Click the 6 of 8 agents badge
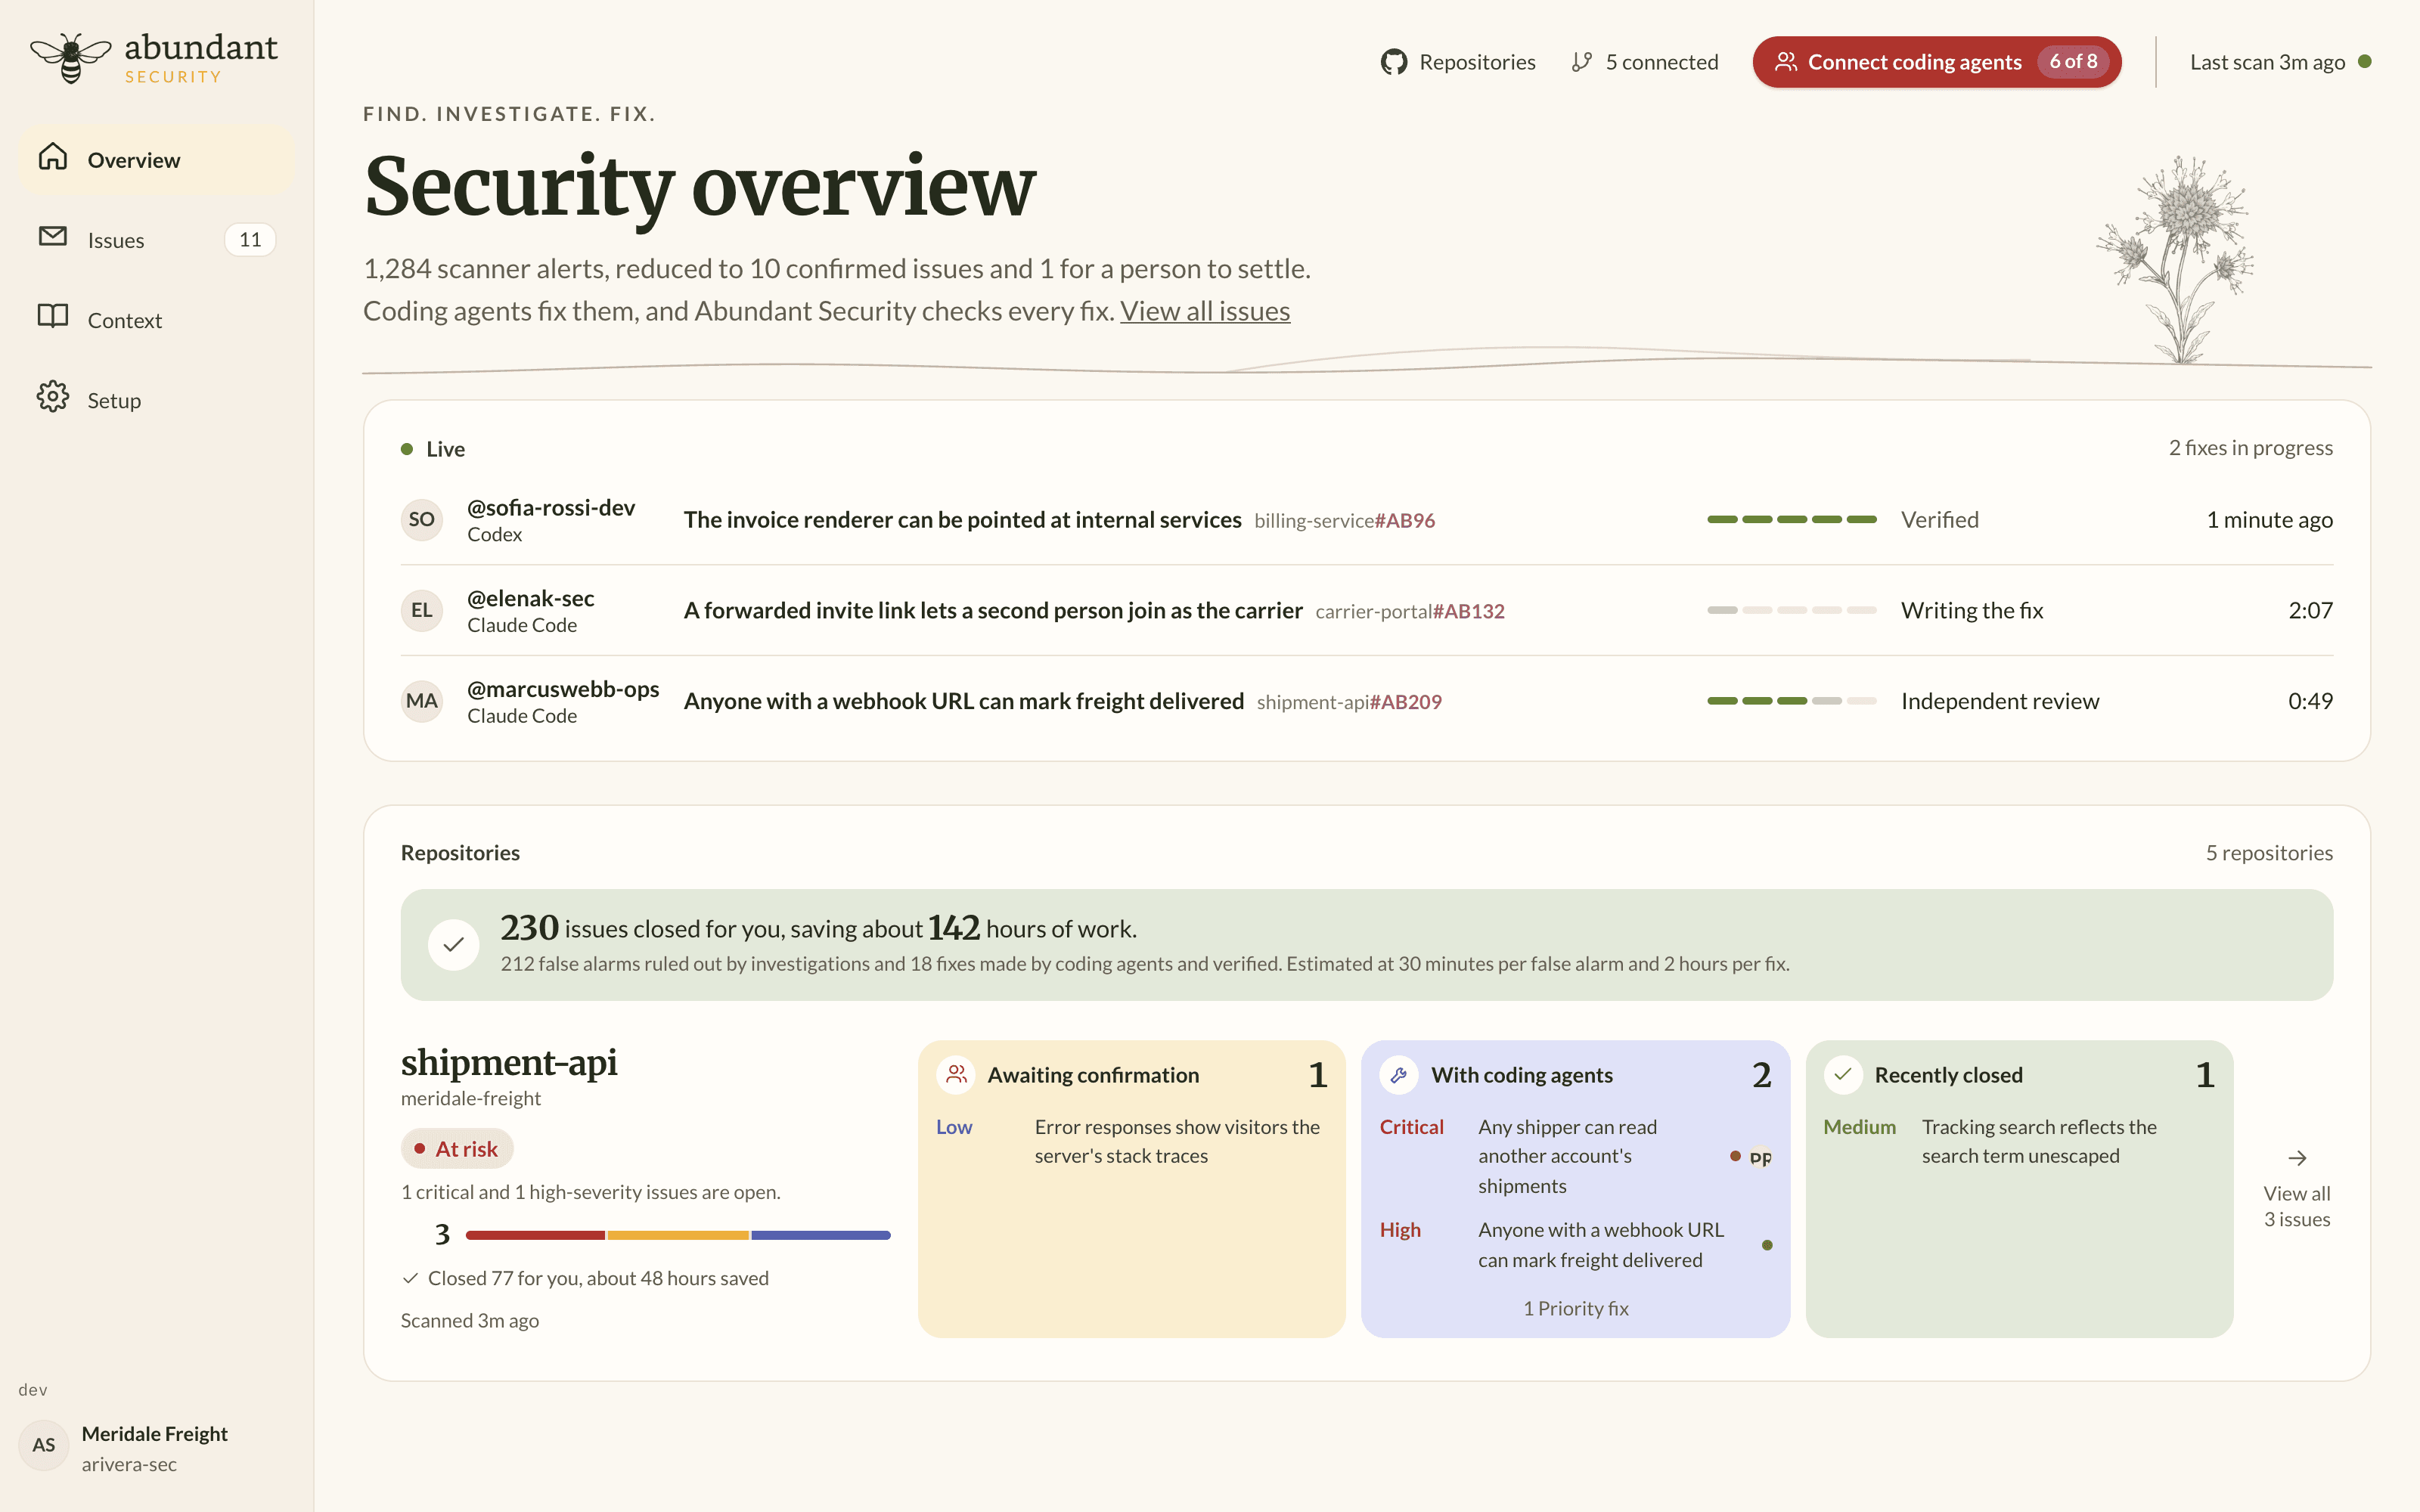The width and height of the screenshot is (2420, 1512). coord(2073,62)
